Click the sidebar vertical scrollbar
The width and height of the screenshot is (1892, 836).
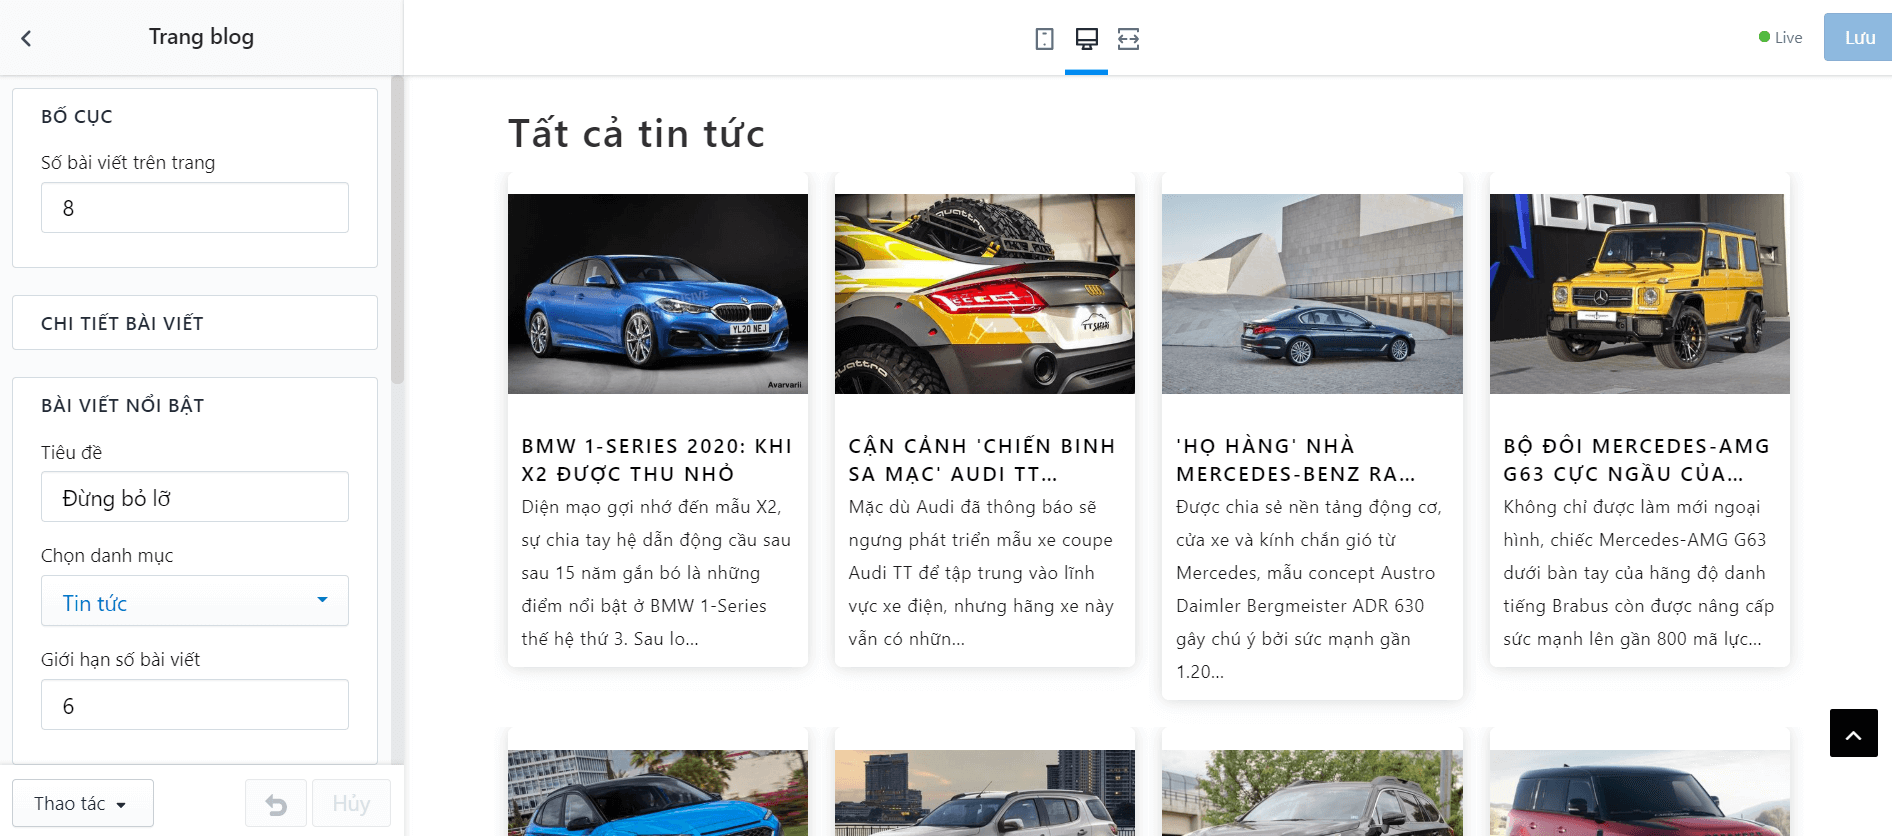coord(397,230)
